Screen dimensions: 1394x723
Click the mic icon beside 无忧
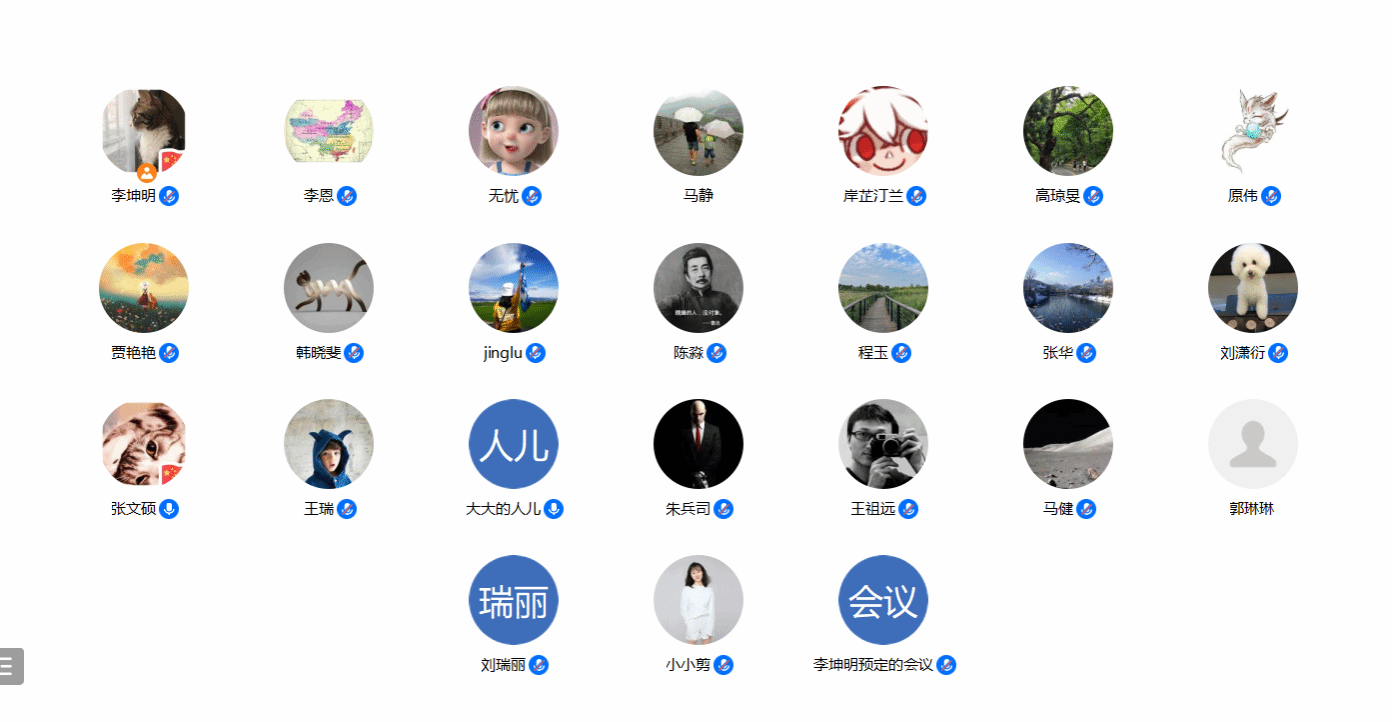pyautogui.click(x=532, y=196)
